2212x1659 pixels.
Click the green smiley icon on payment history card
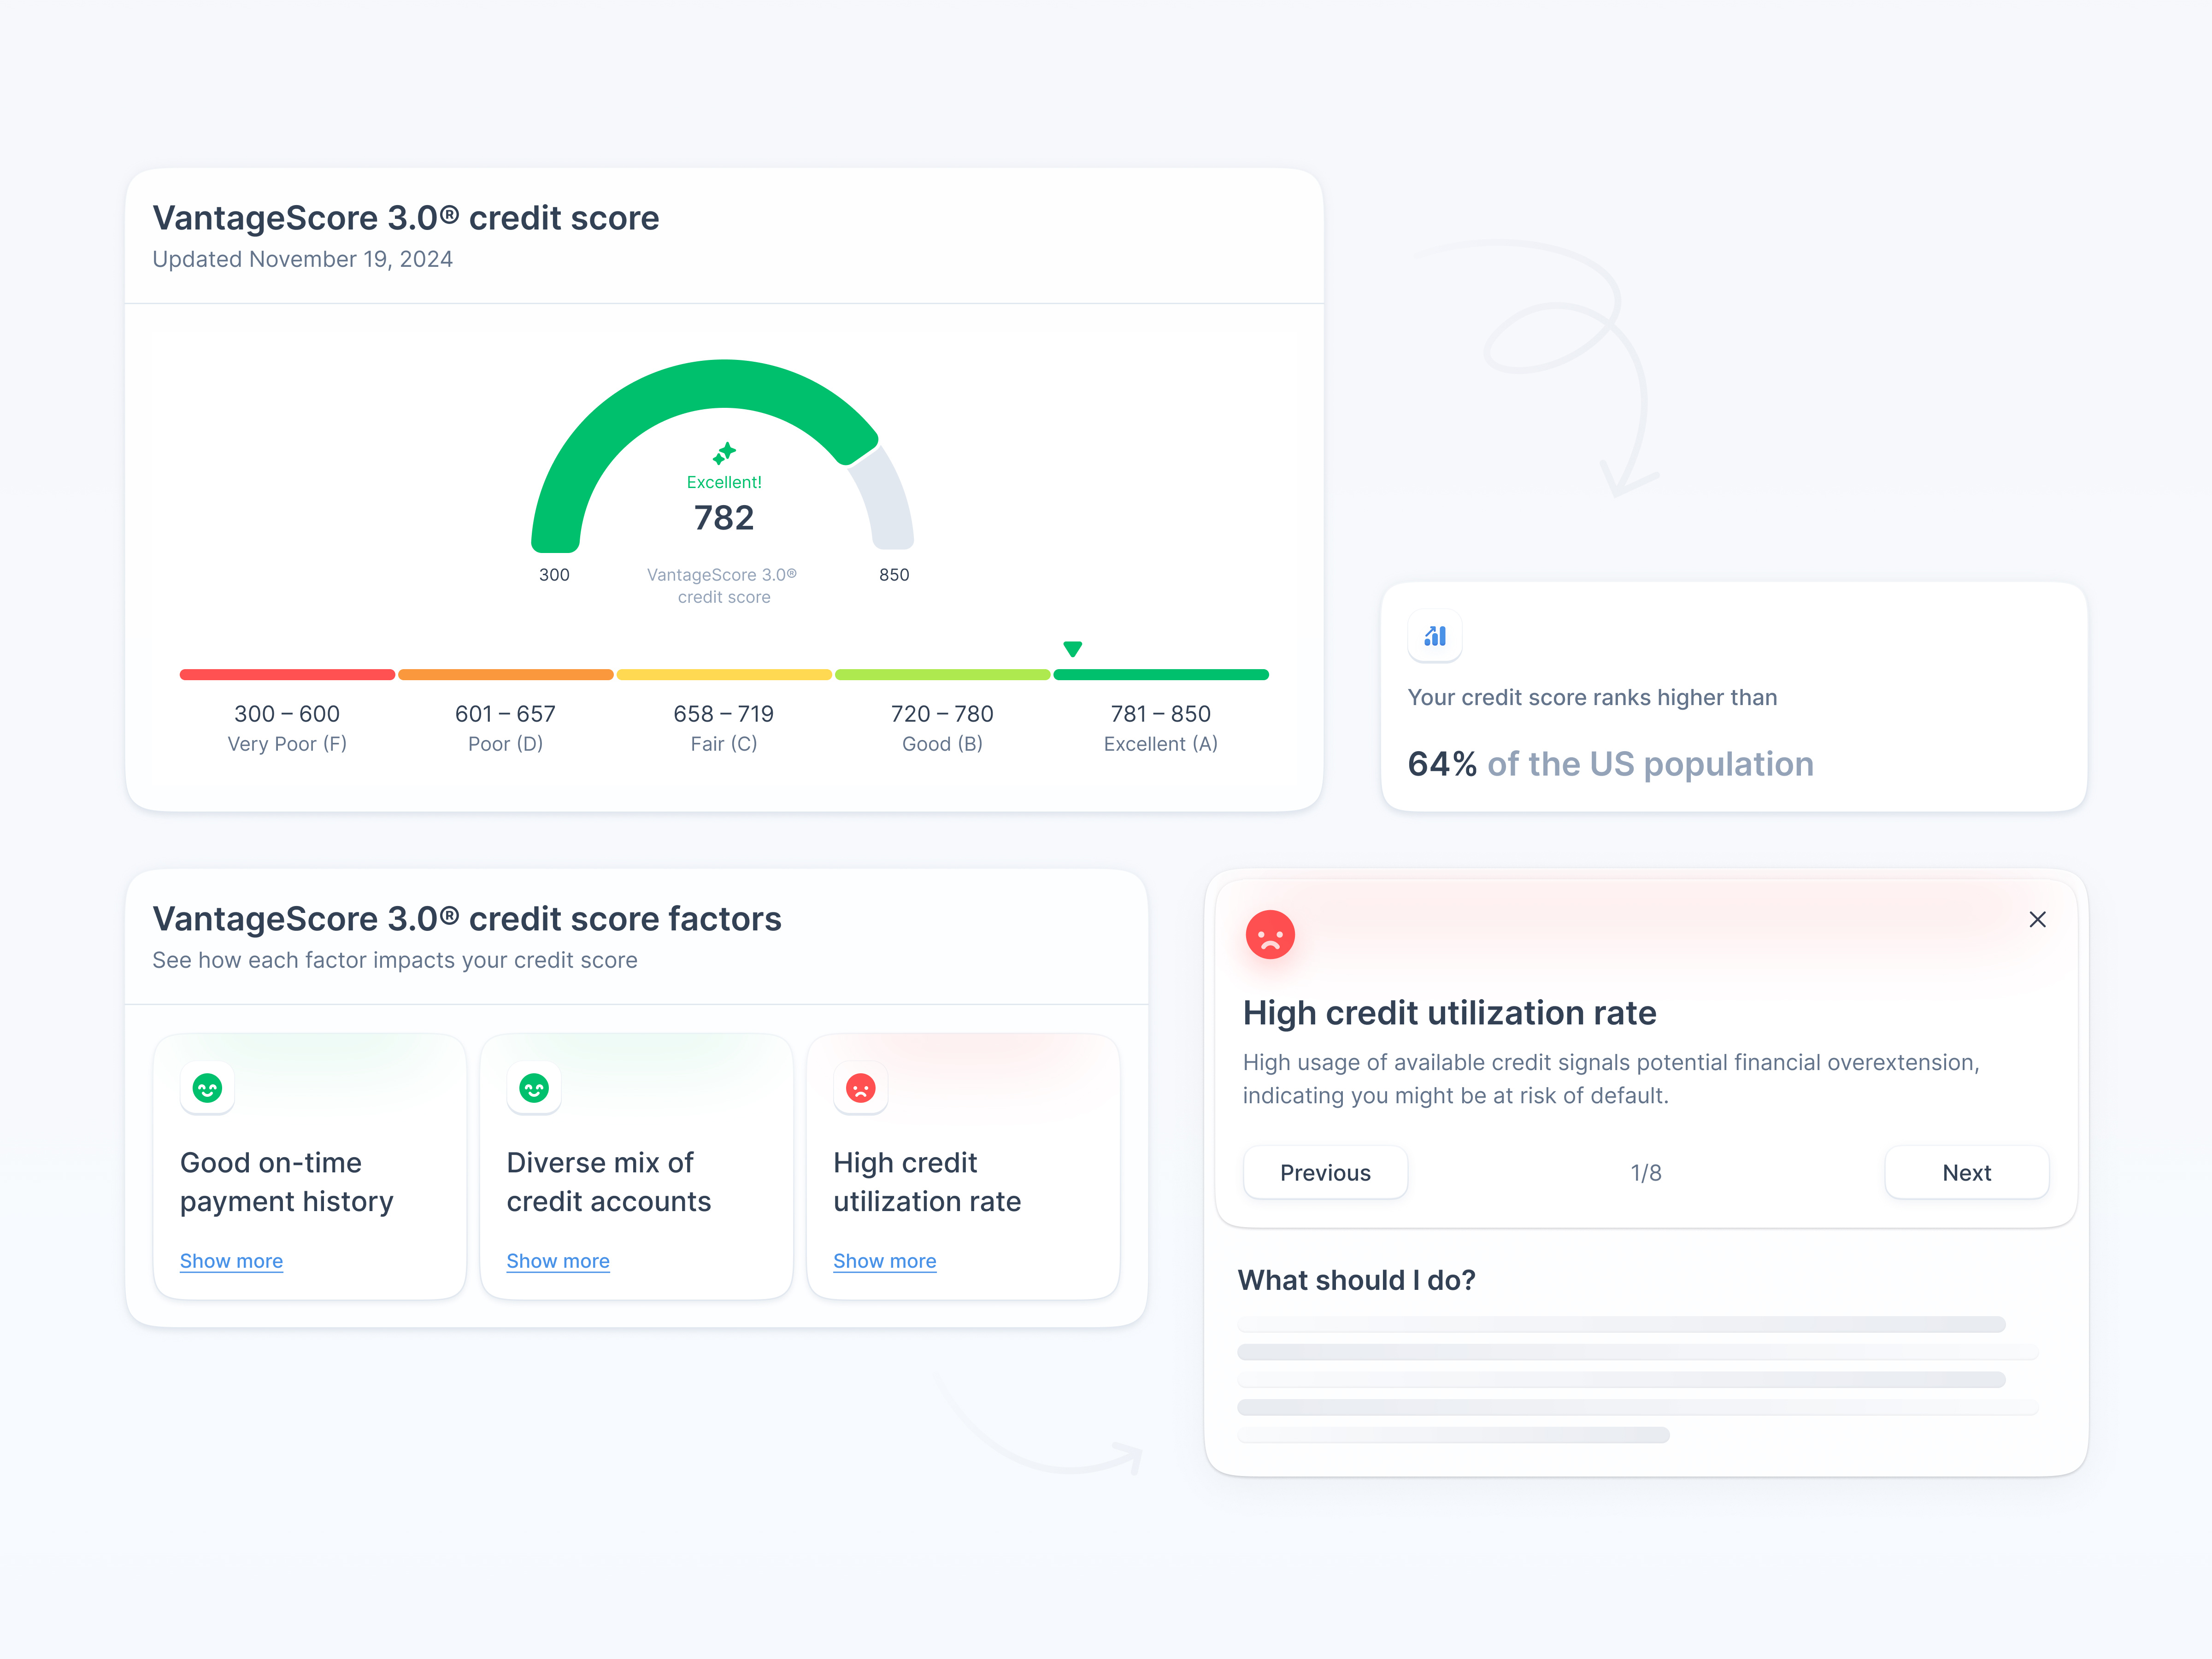pyautogui.click(x=207, y=1088)
